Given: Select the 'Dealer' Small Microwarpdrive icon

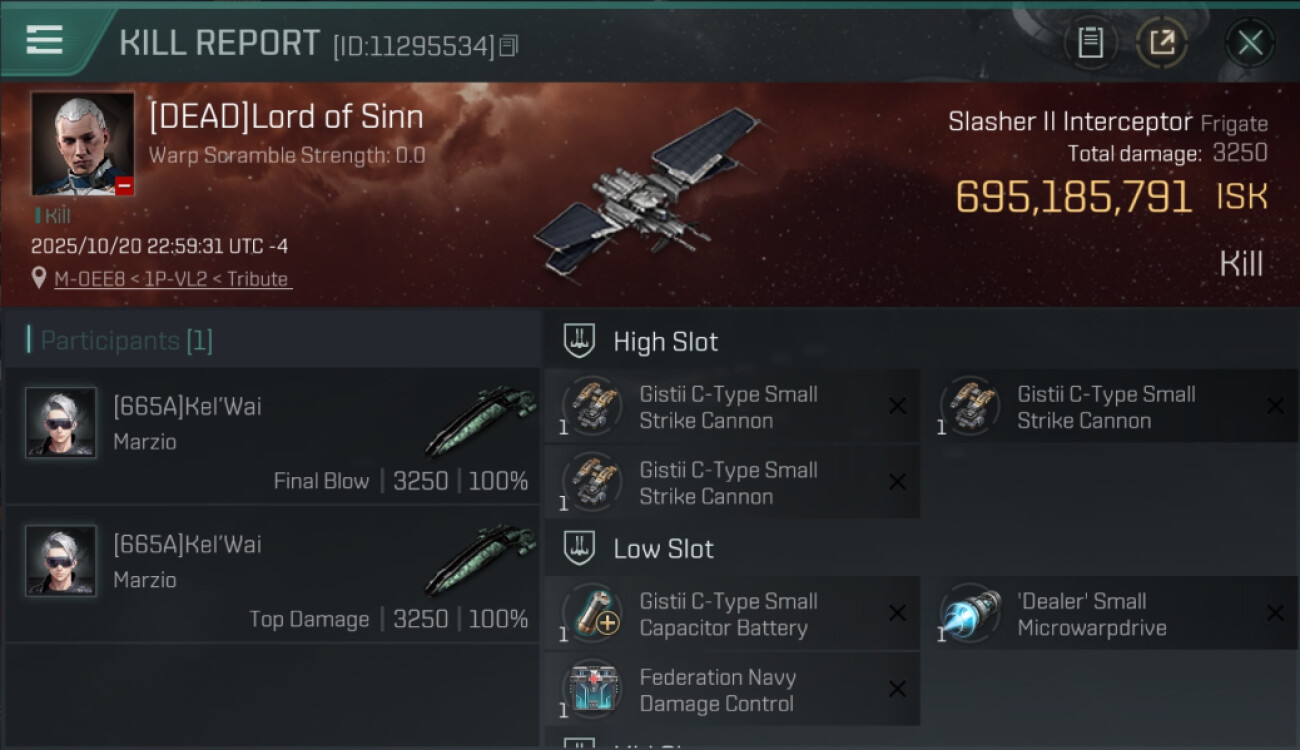Looking at the screenshot, I should click(x=971, y=613).
